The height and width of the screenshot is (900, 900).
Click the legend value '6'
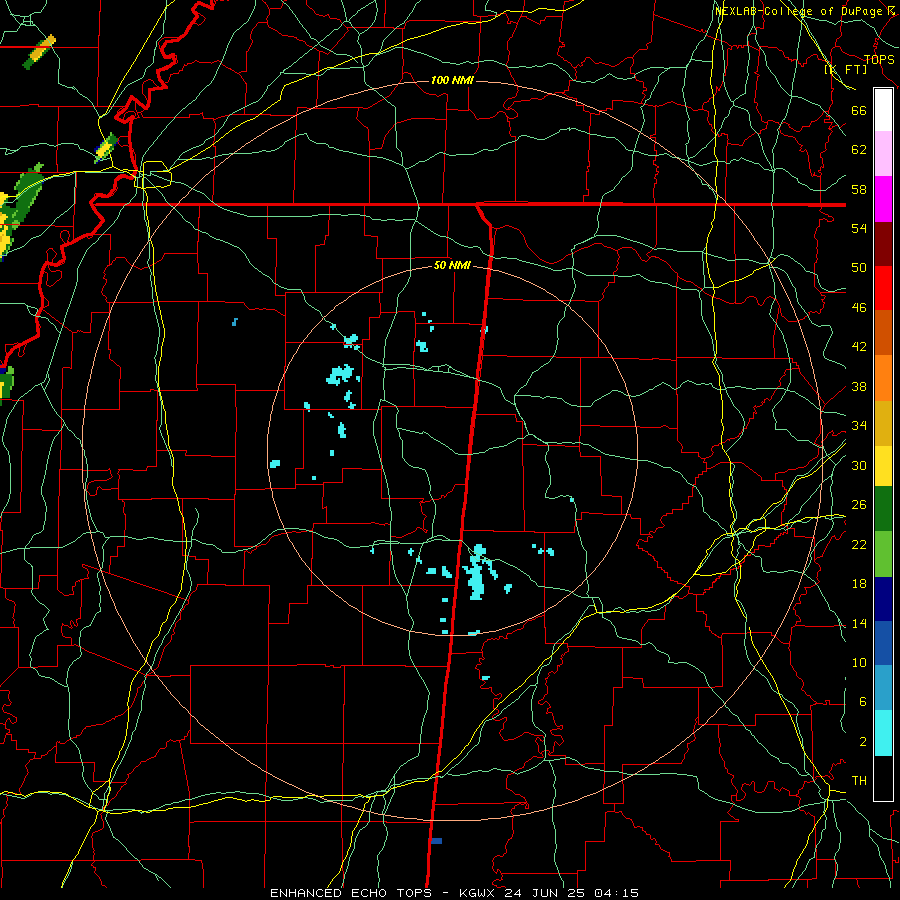(x=863, y=702)
